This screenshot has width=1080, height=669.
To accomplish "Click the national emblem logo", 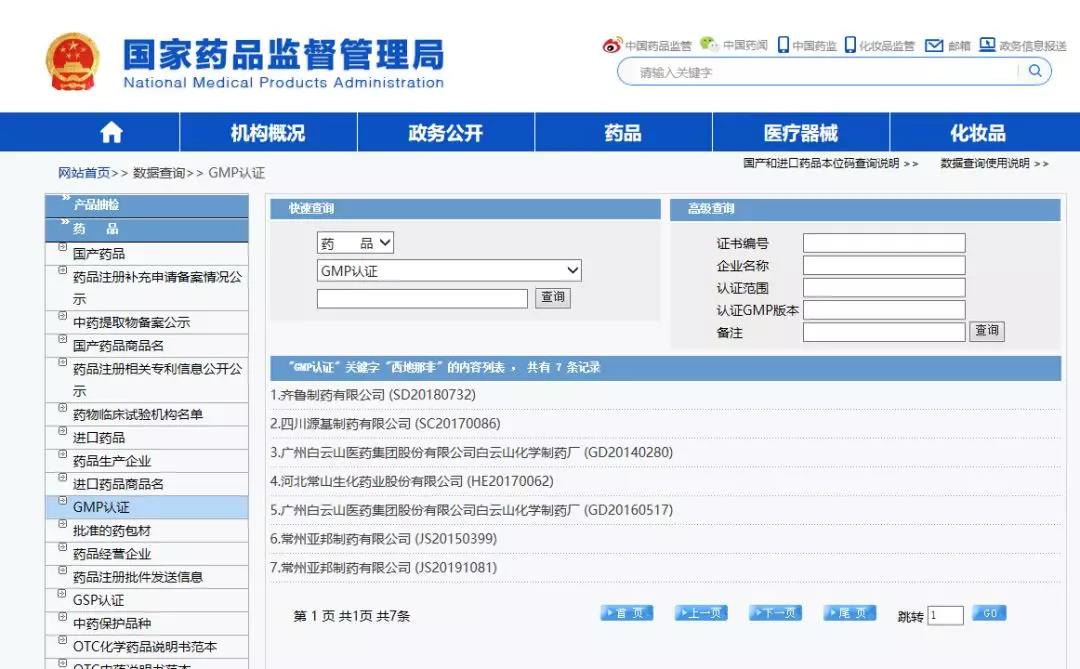I will point(71,59).
